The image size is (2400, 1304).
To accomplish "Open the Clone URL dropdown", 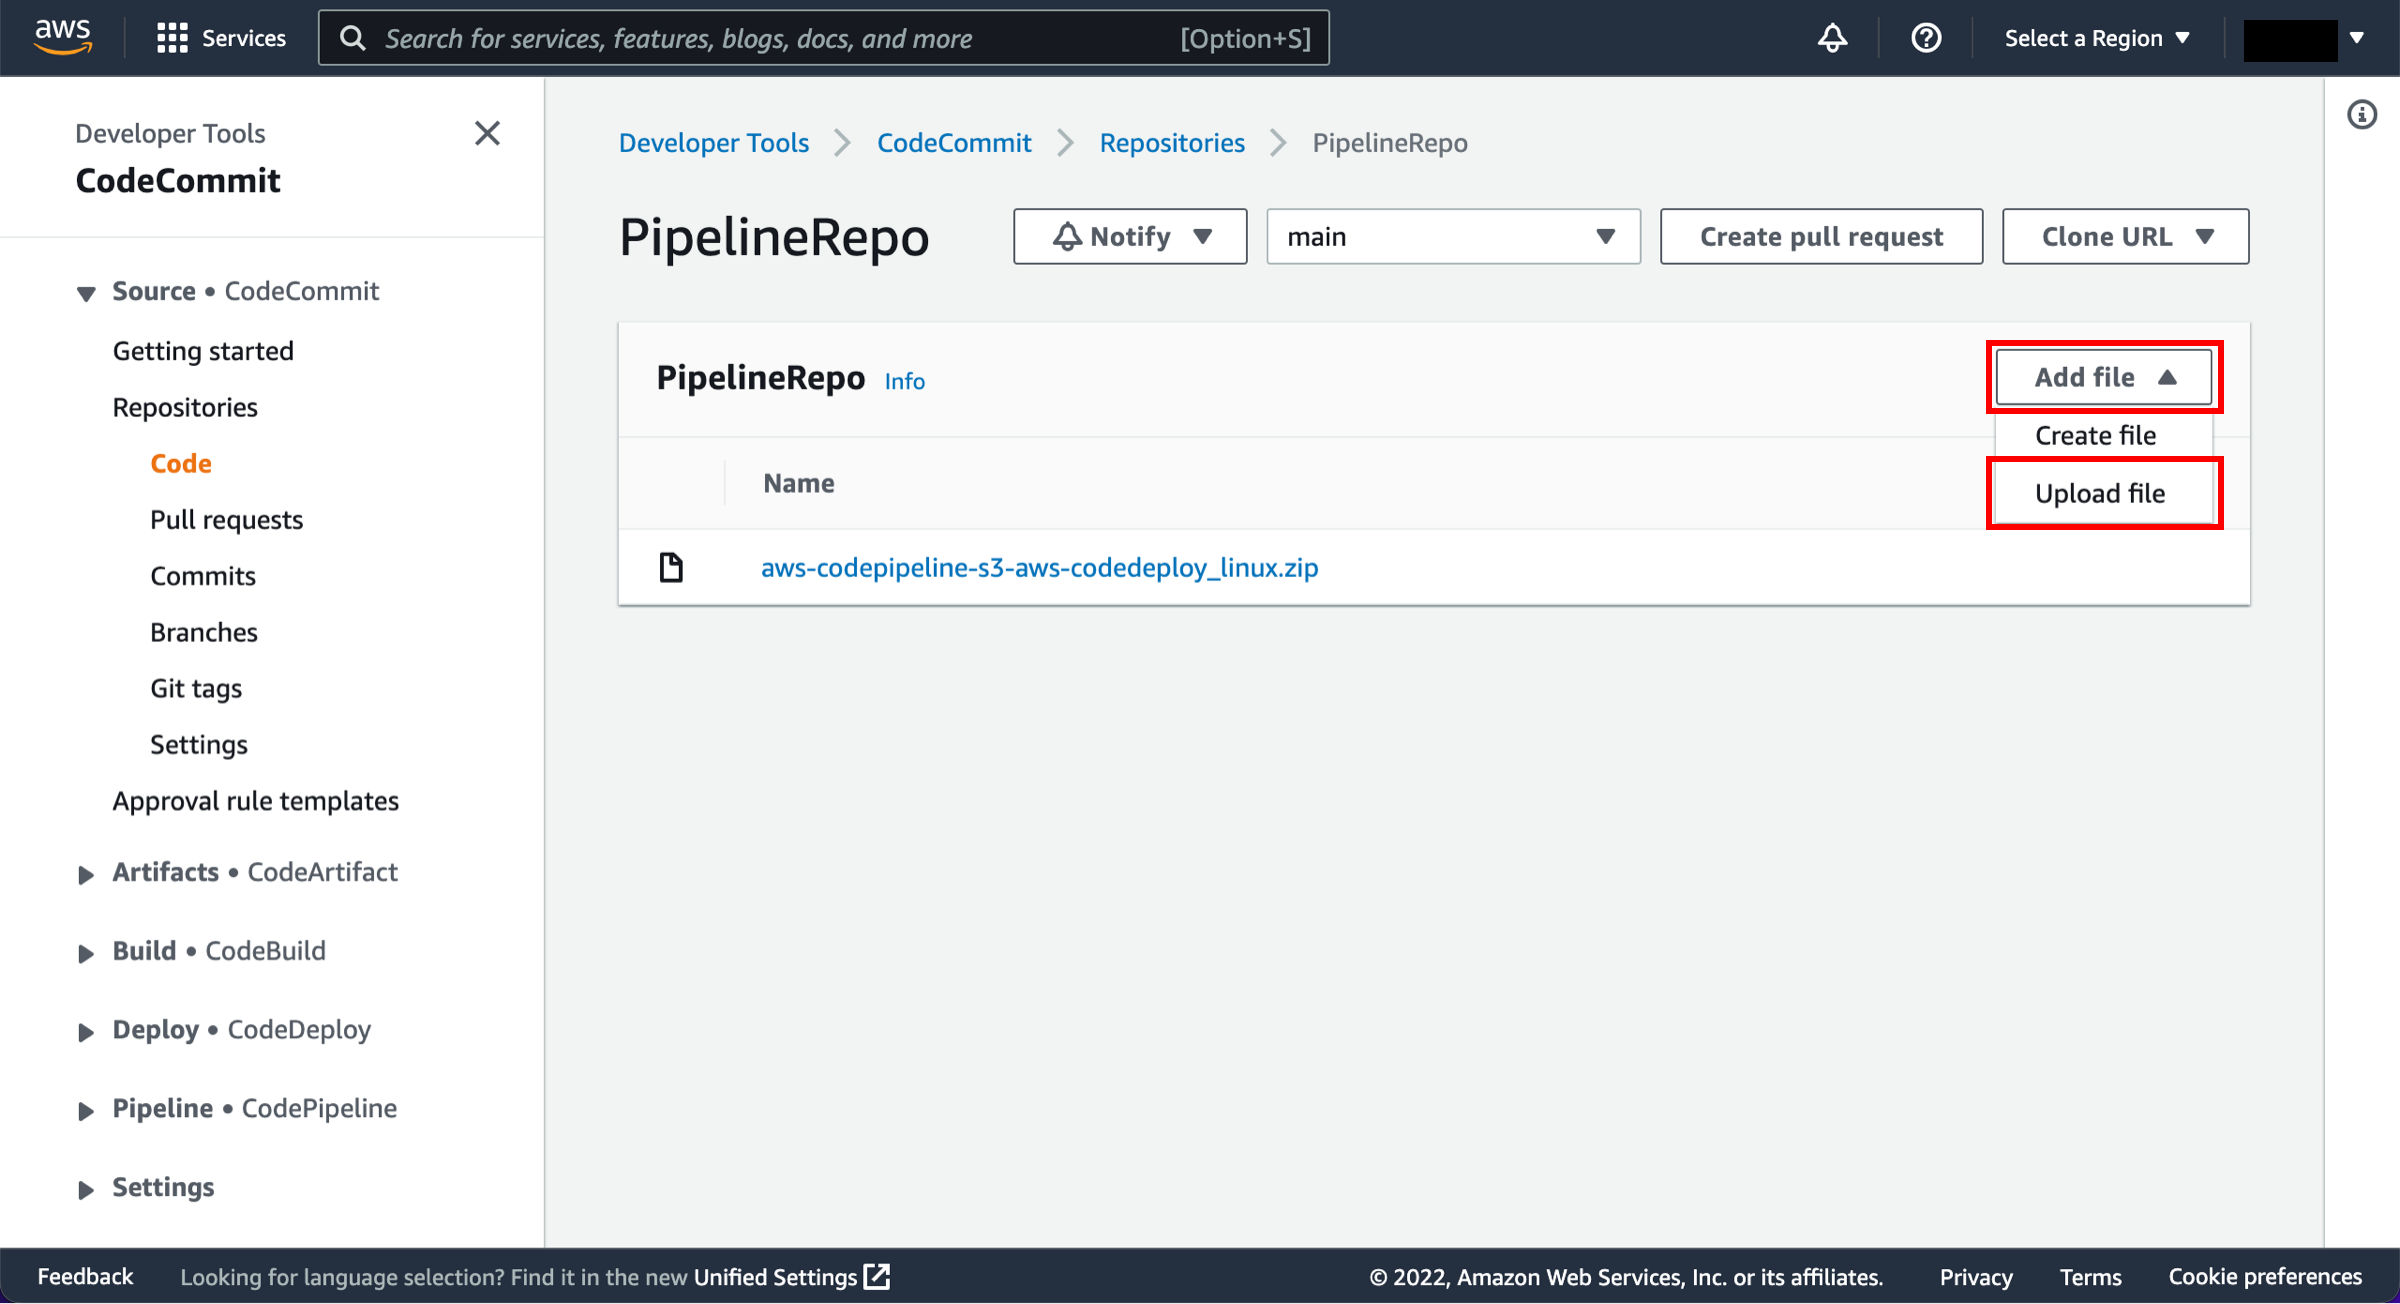I will [2125, 236].
